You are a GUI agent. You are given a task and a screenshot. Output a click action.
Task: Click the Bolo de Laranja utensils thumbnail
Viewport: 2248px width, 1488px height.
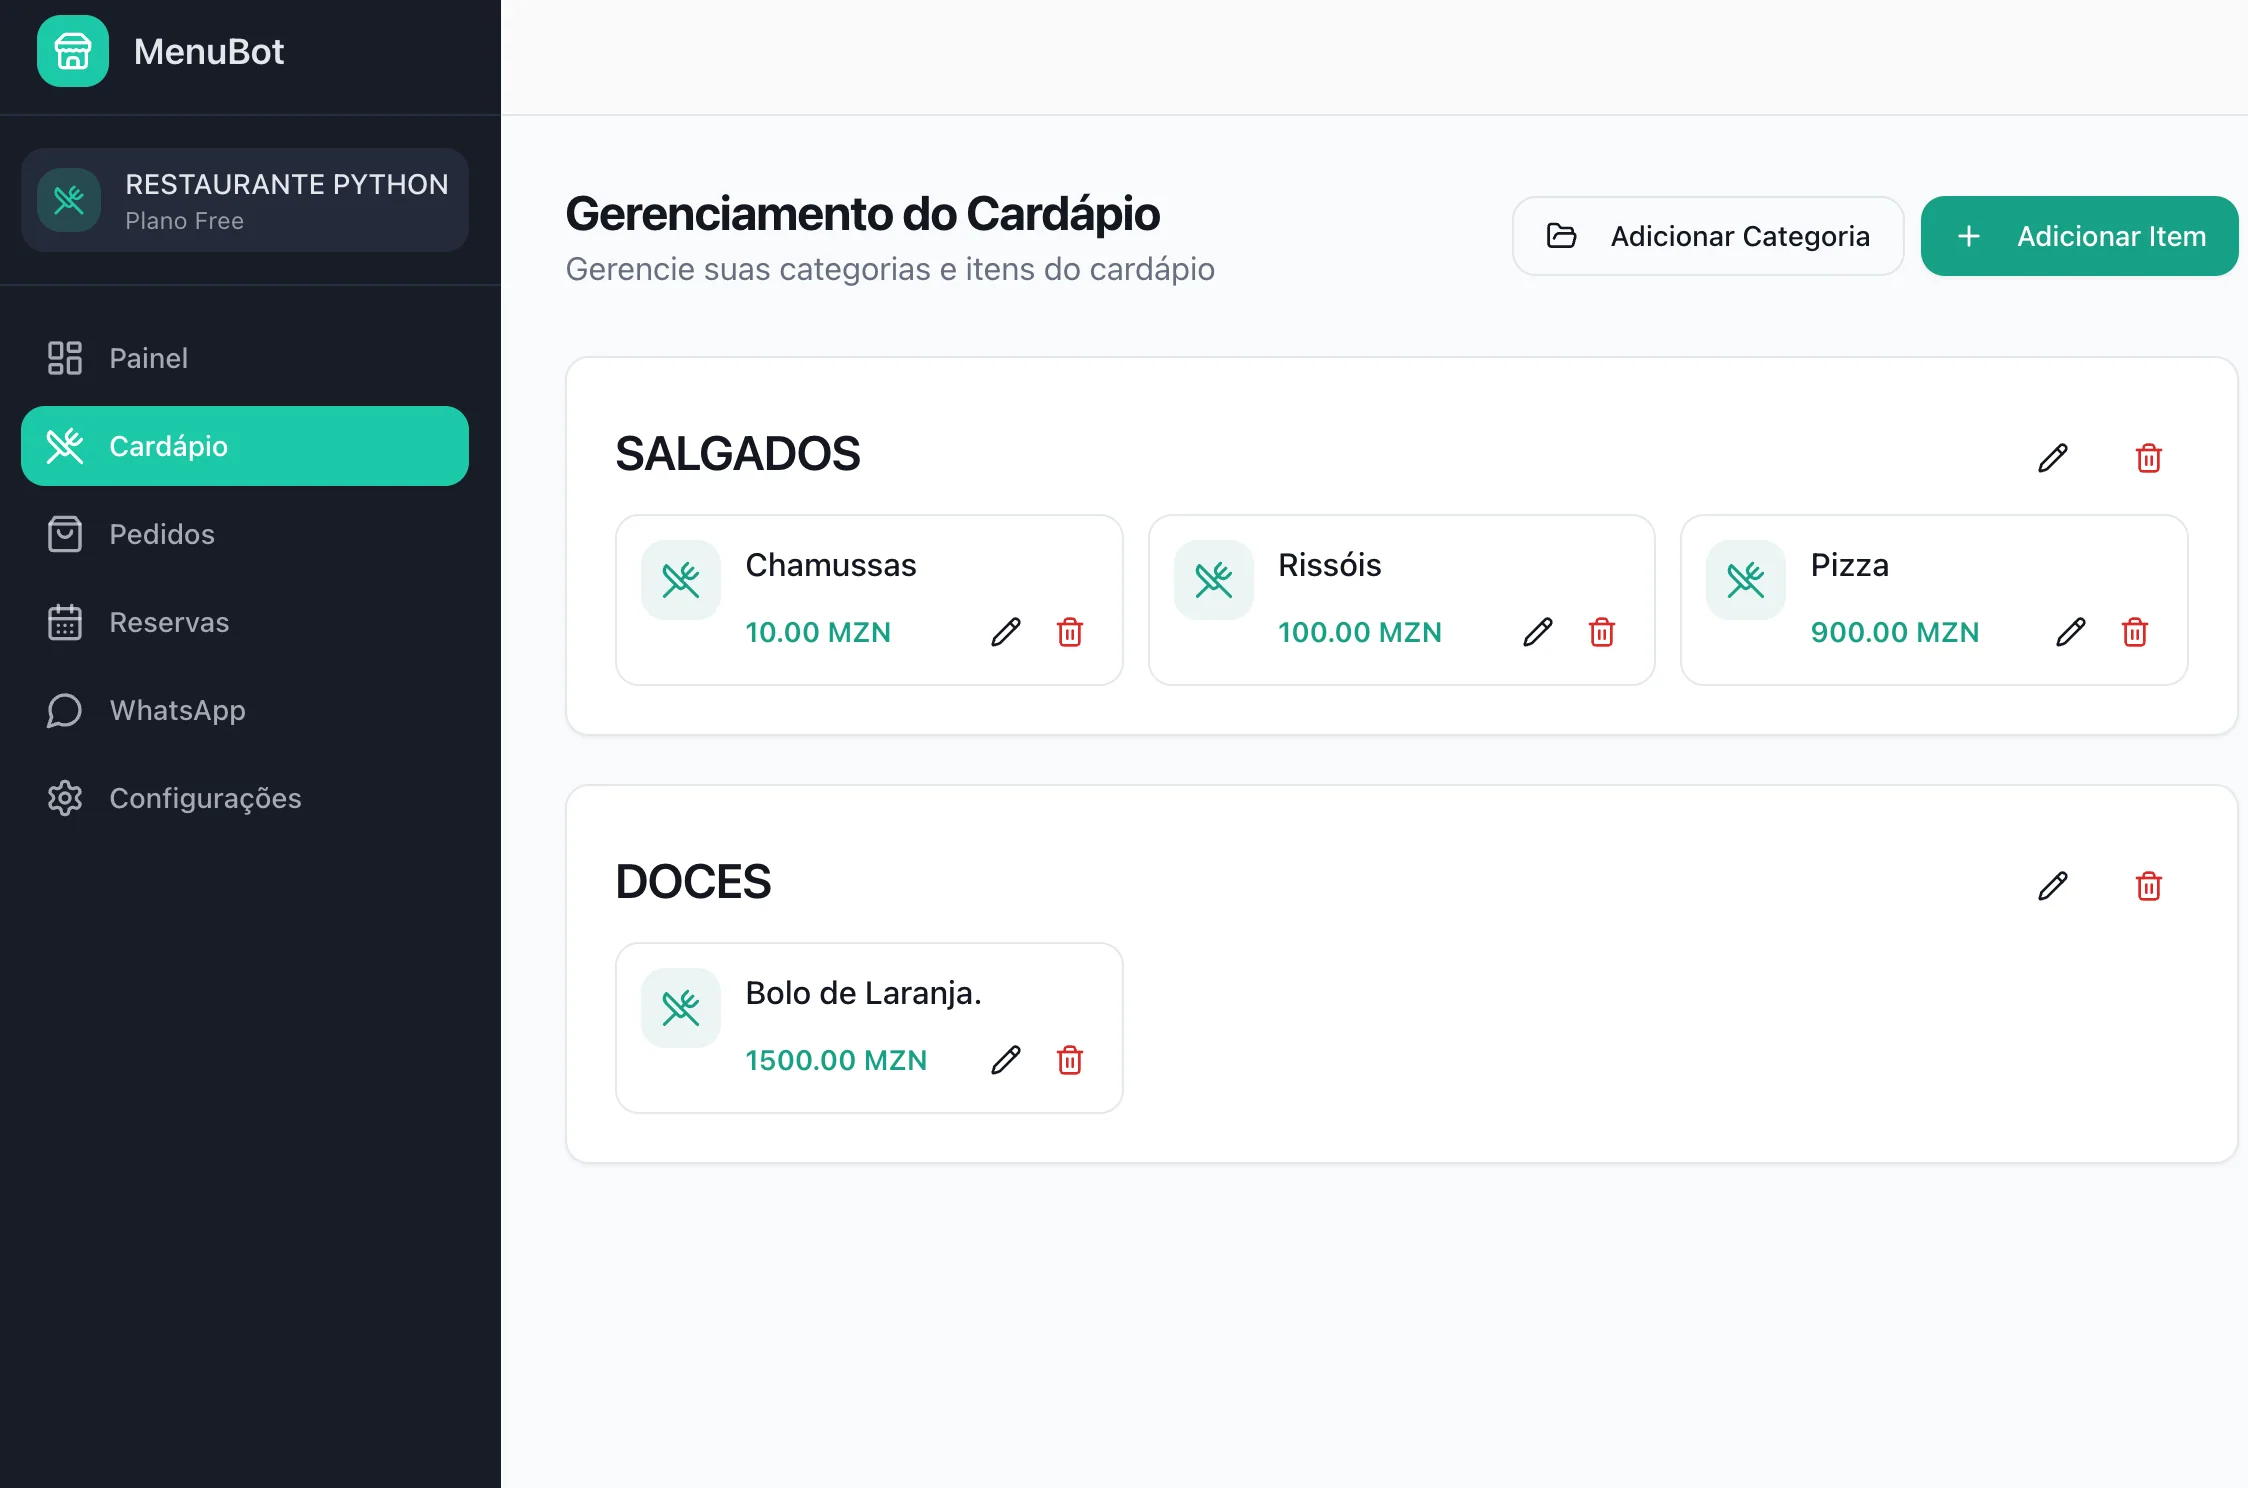coord(681,1008)
